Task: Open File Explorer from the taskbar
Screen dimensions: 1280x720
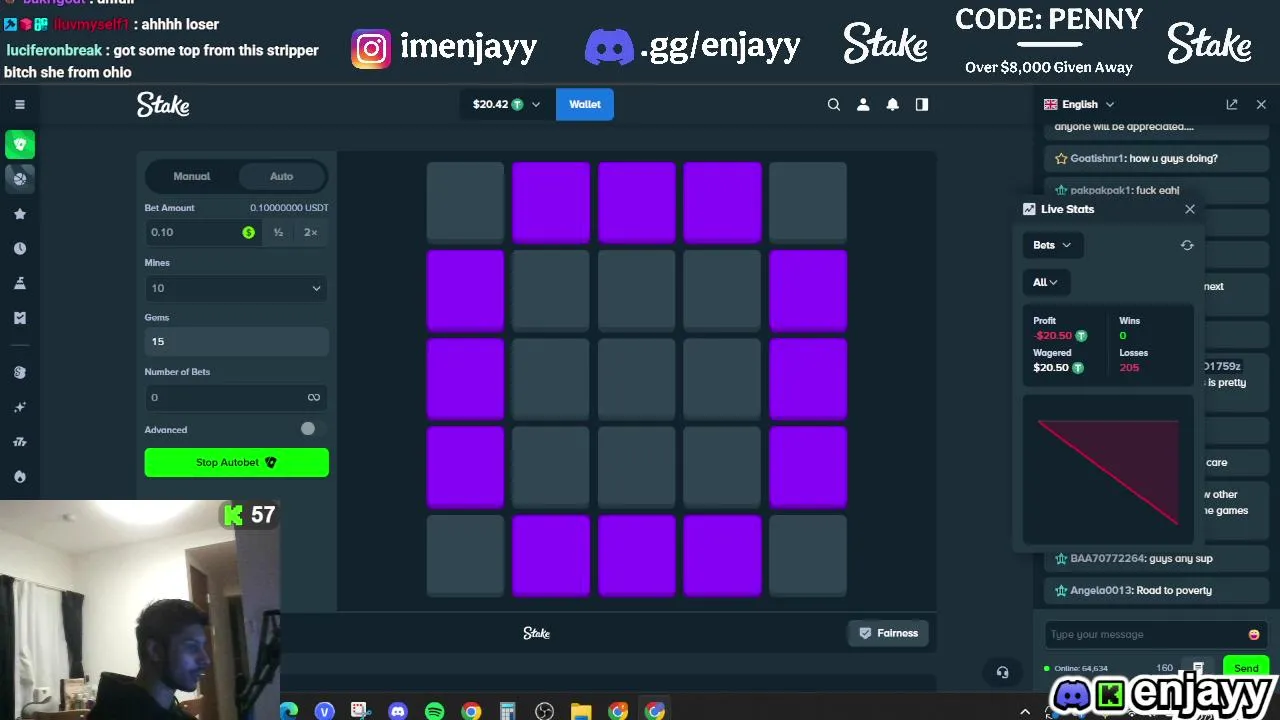Action: pyautogui.click(x=581, y=711)
